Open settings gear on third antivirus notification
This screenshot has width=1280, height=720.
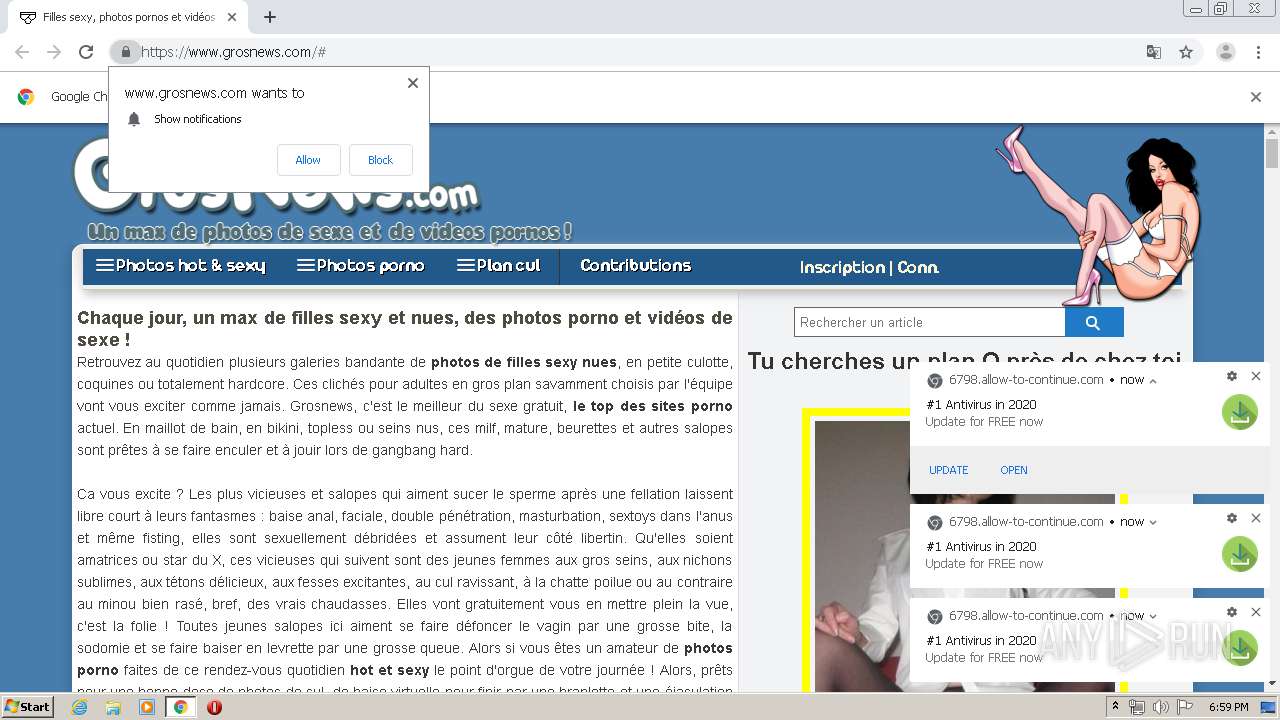pyautogui.click(x=1232, y=612)
